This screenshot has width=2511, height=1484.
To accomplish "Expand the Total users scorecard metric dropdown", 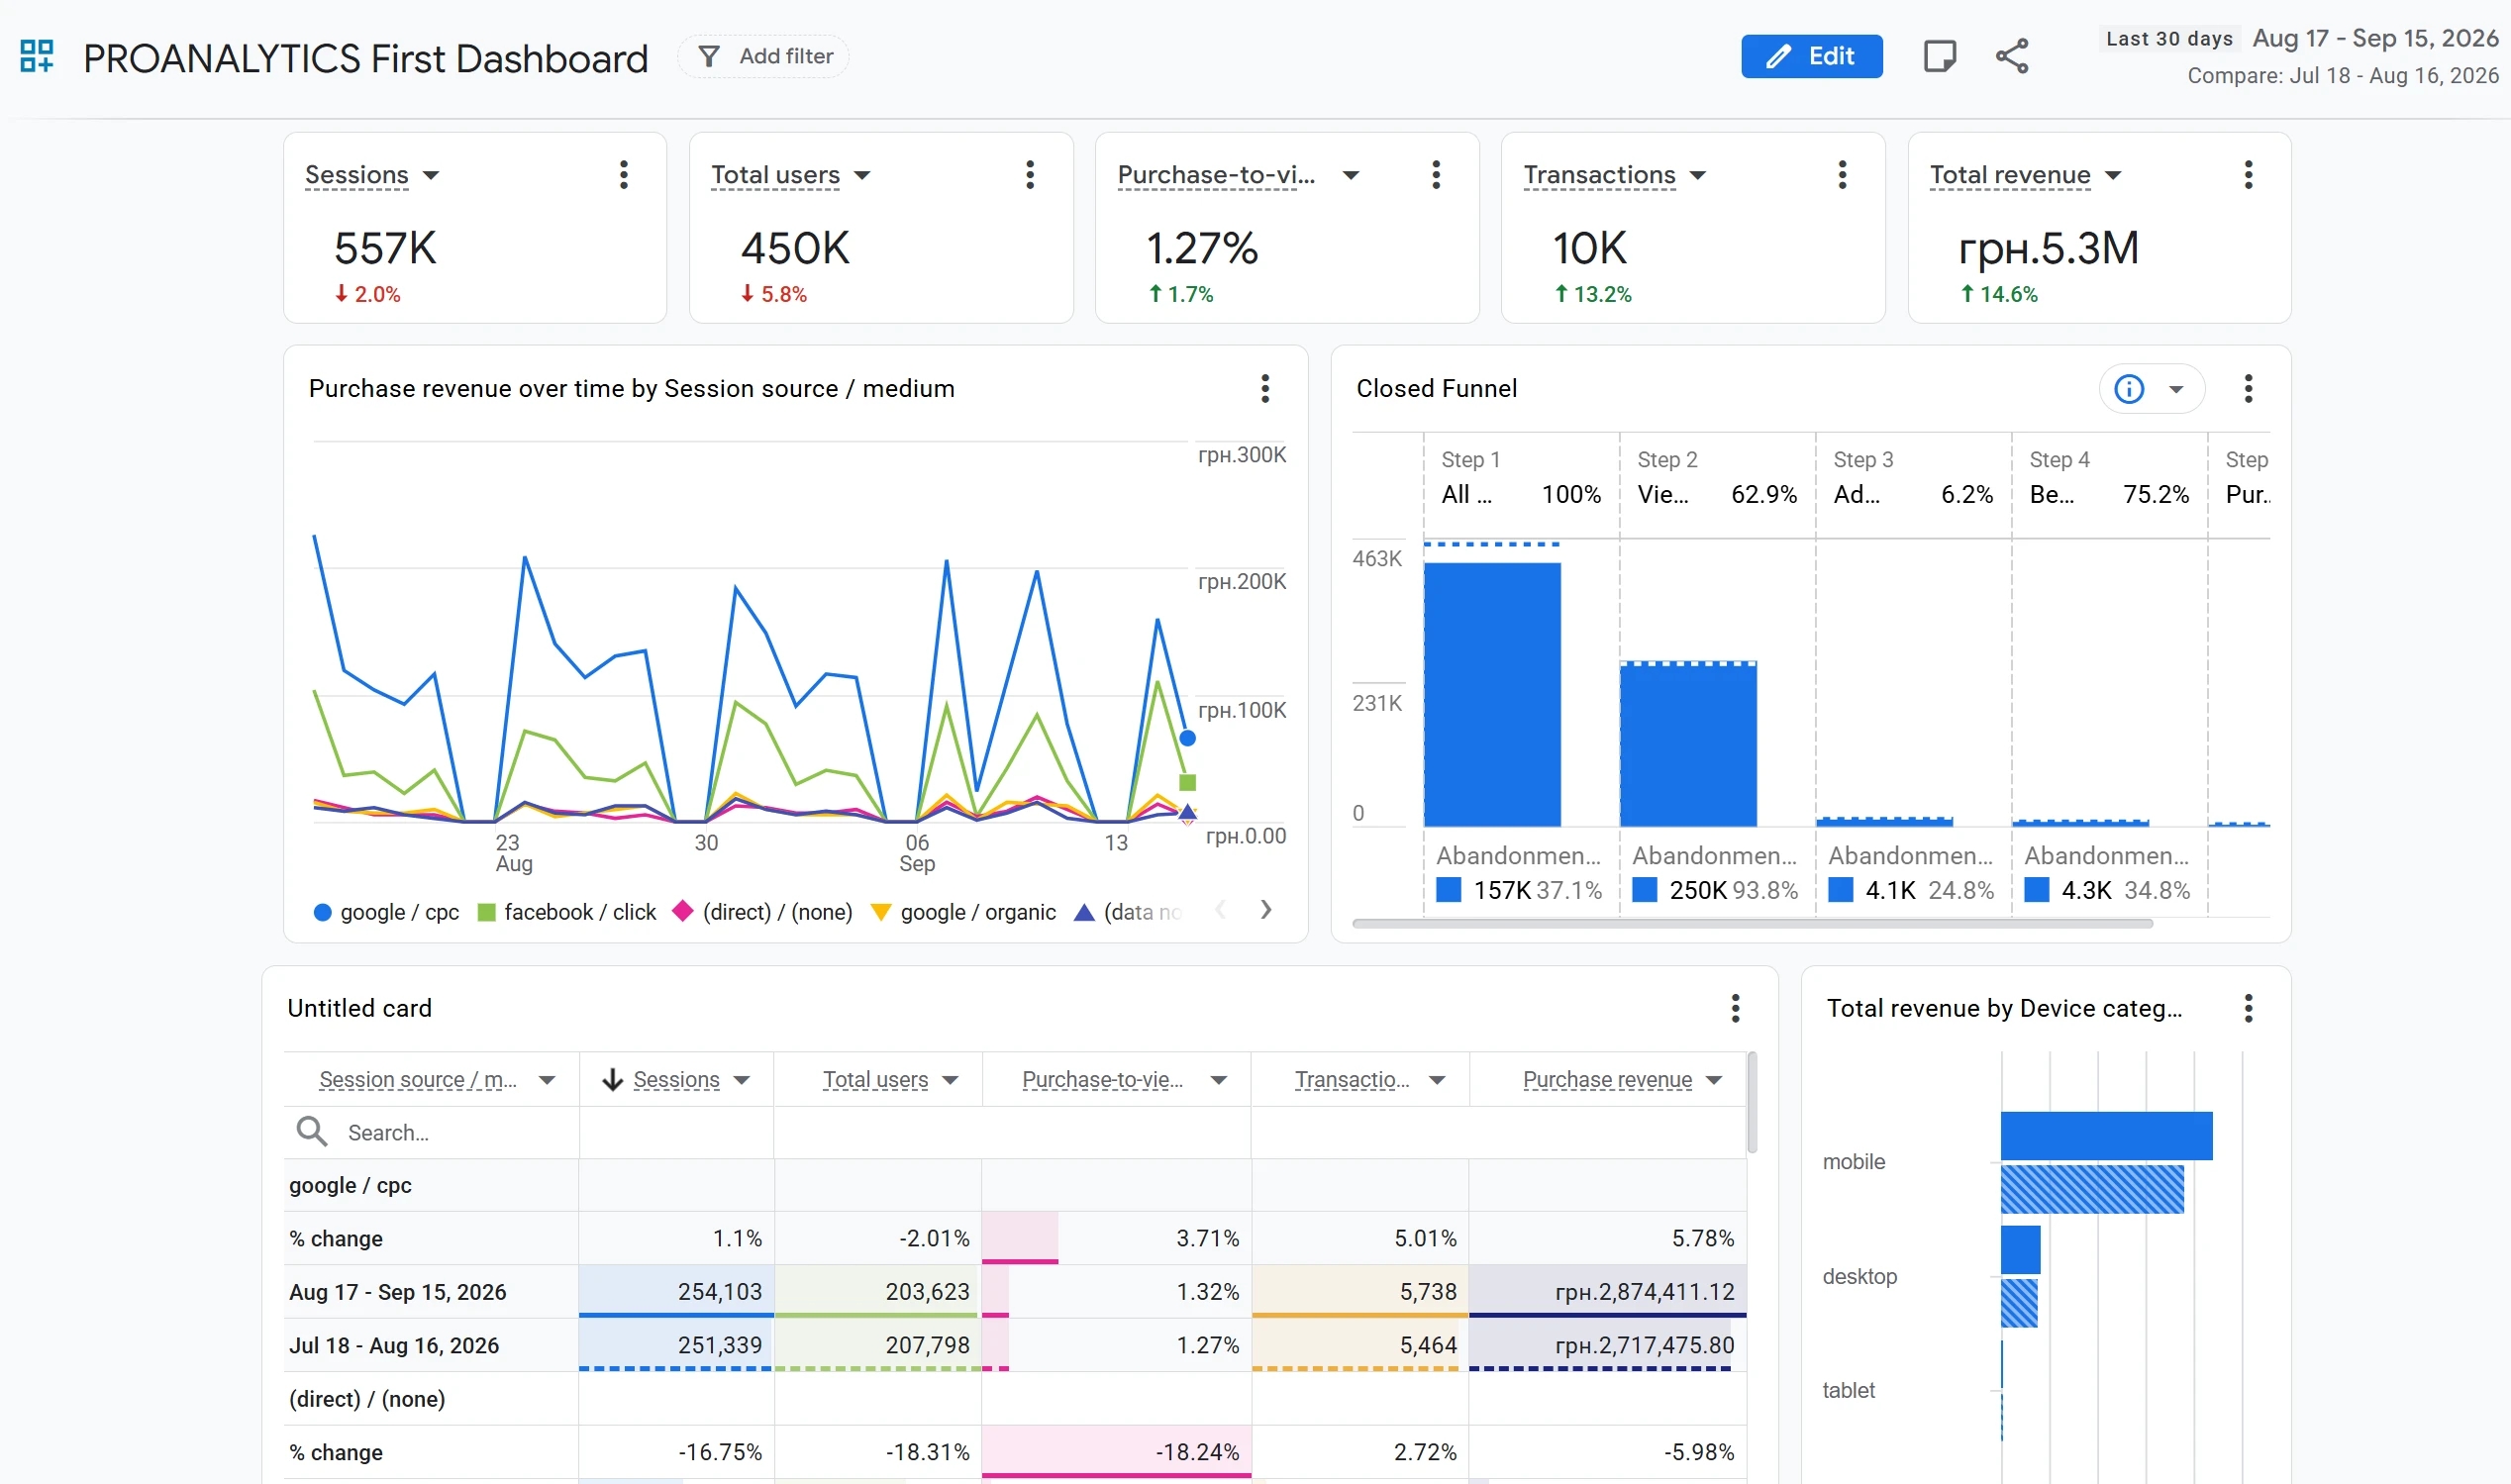I will (862, 176).
